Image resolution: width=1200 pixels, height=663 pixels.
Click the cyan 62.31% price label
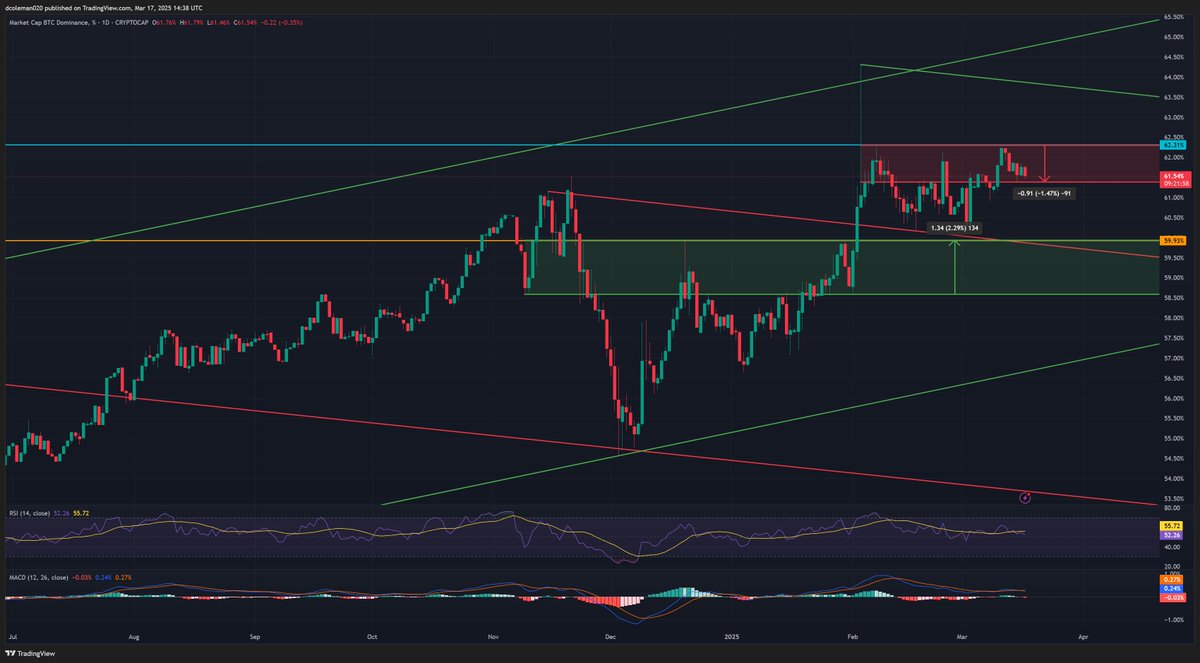(1173, 145)
